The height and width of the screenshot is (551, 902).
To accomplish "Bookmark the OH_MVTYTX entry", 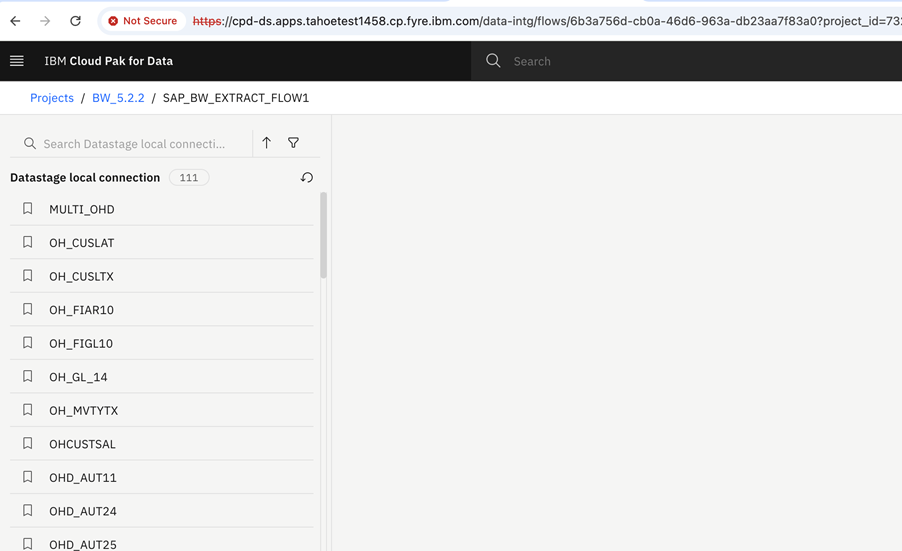I will 27,410.
